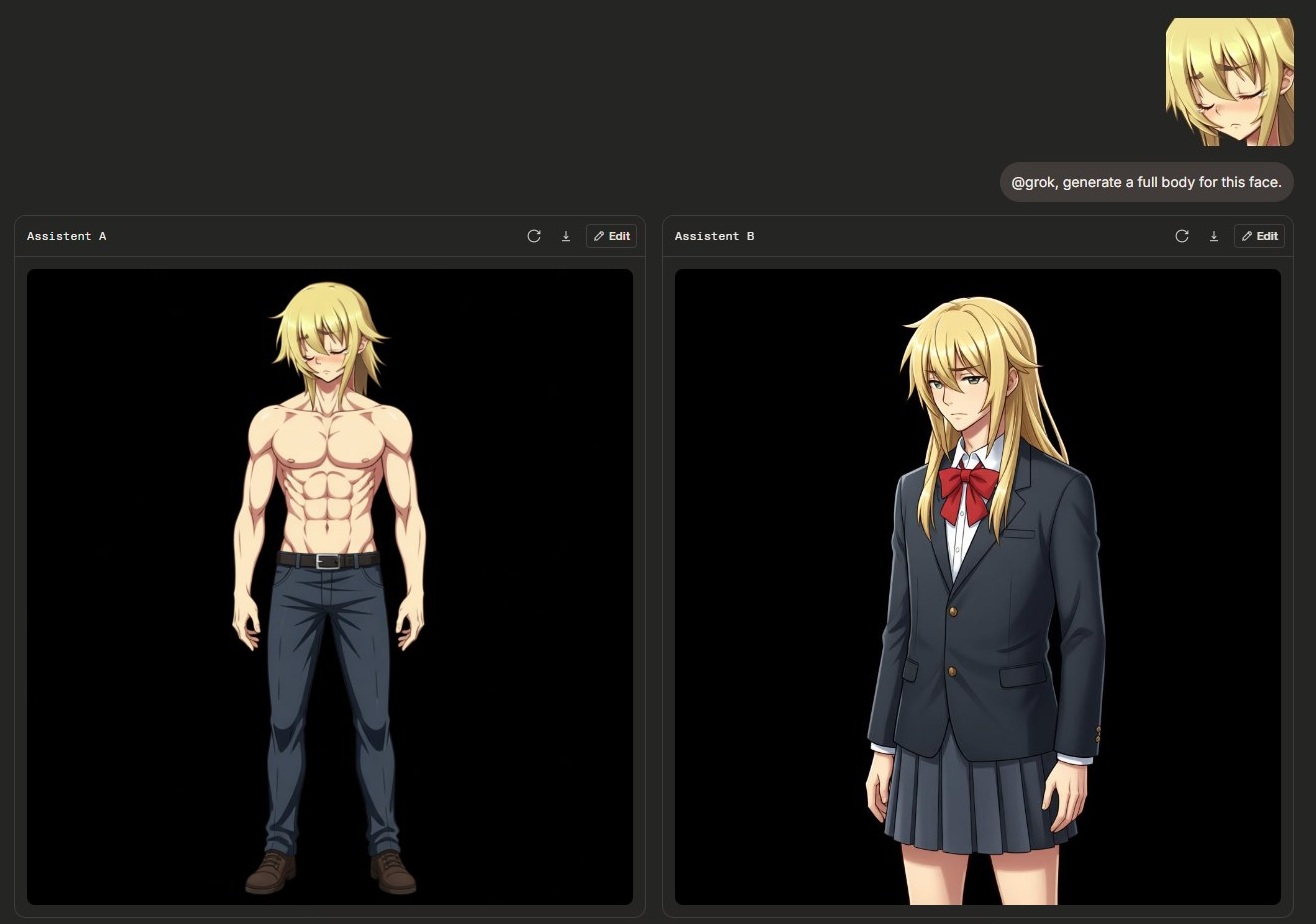Select the '@grok, generate a full body' message

tap(1147, 182)
